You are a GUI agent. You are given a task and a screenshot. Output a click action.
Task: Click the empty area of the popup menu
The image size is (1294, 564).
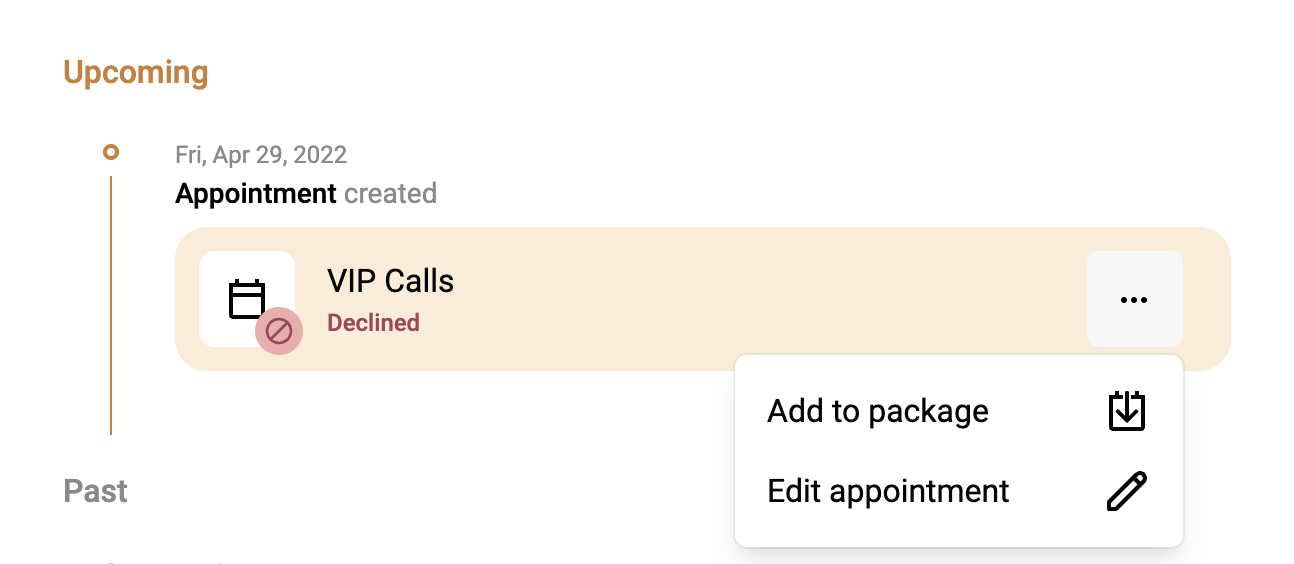click(958, 451)
